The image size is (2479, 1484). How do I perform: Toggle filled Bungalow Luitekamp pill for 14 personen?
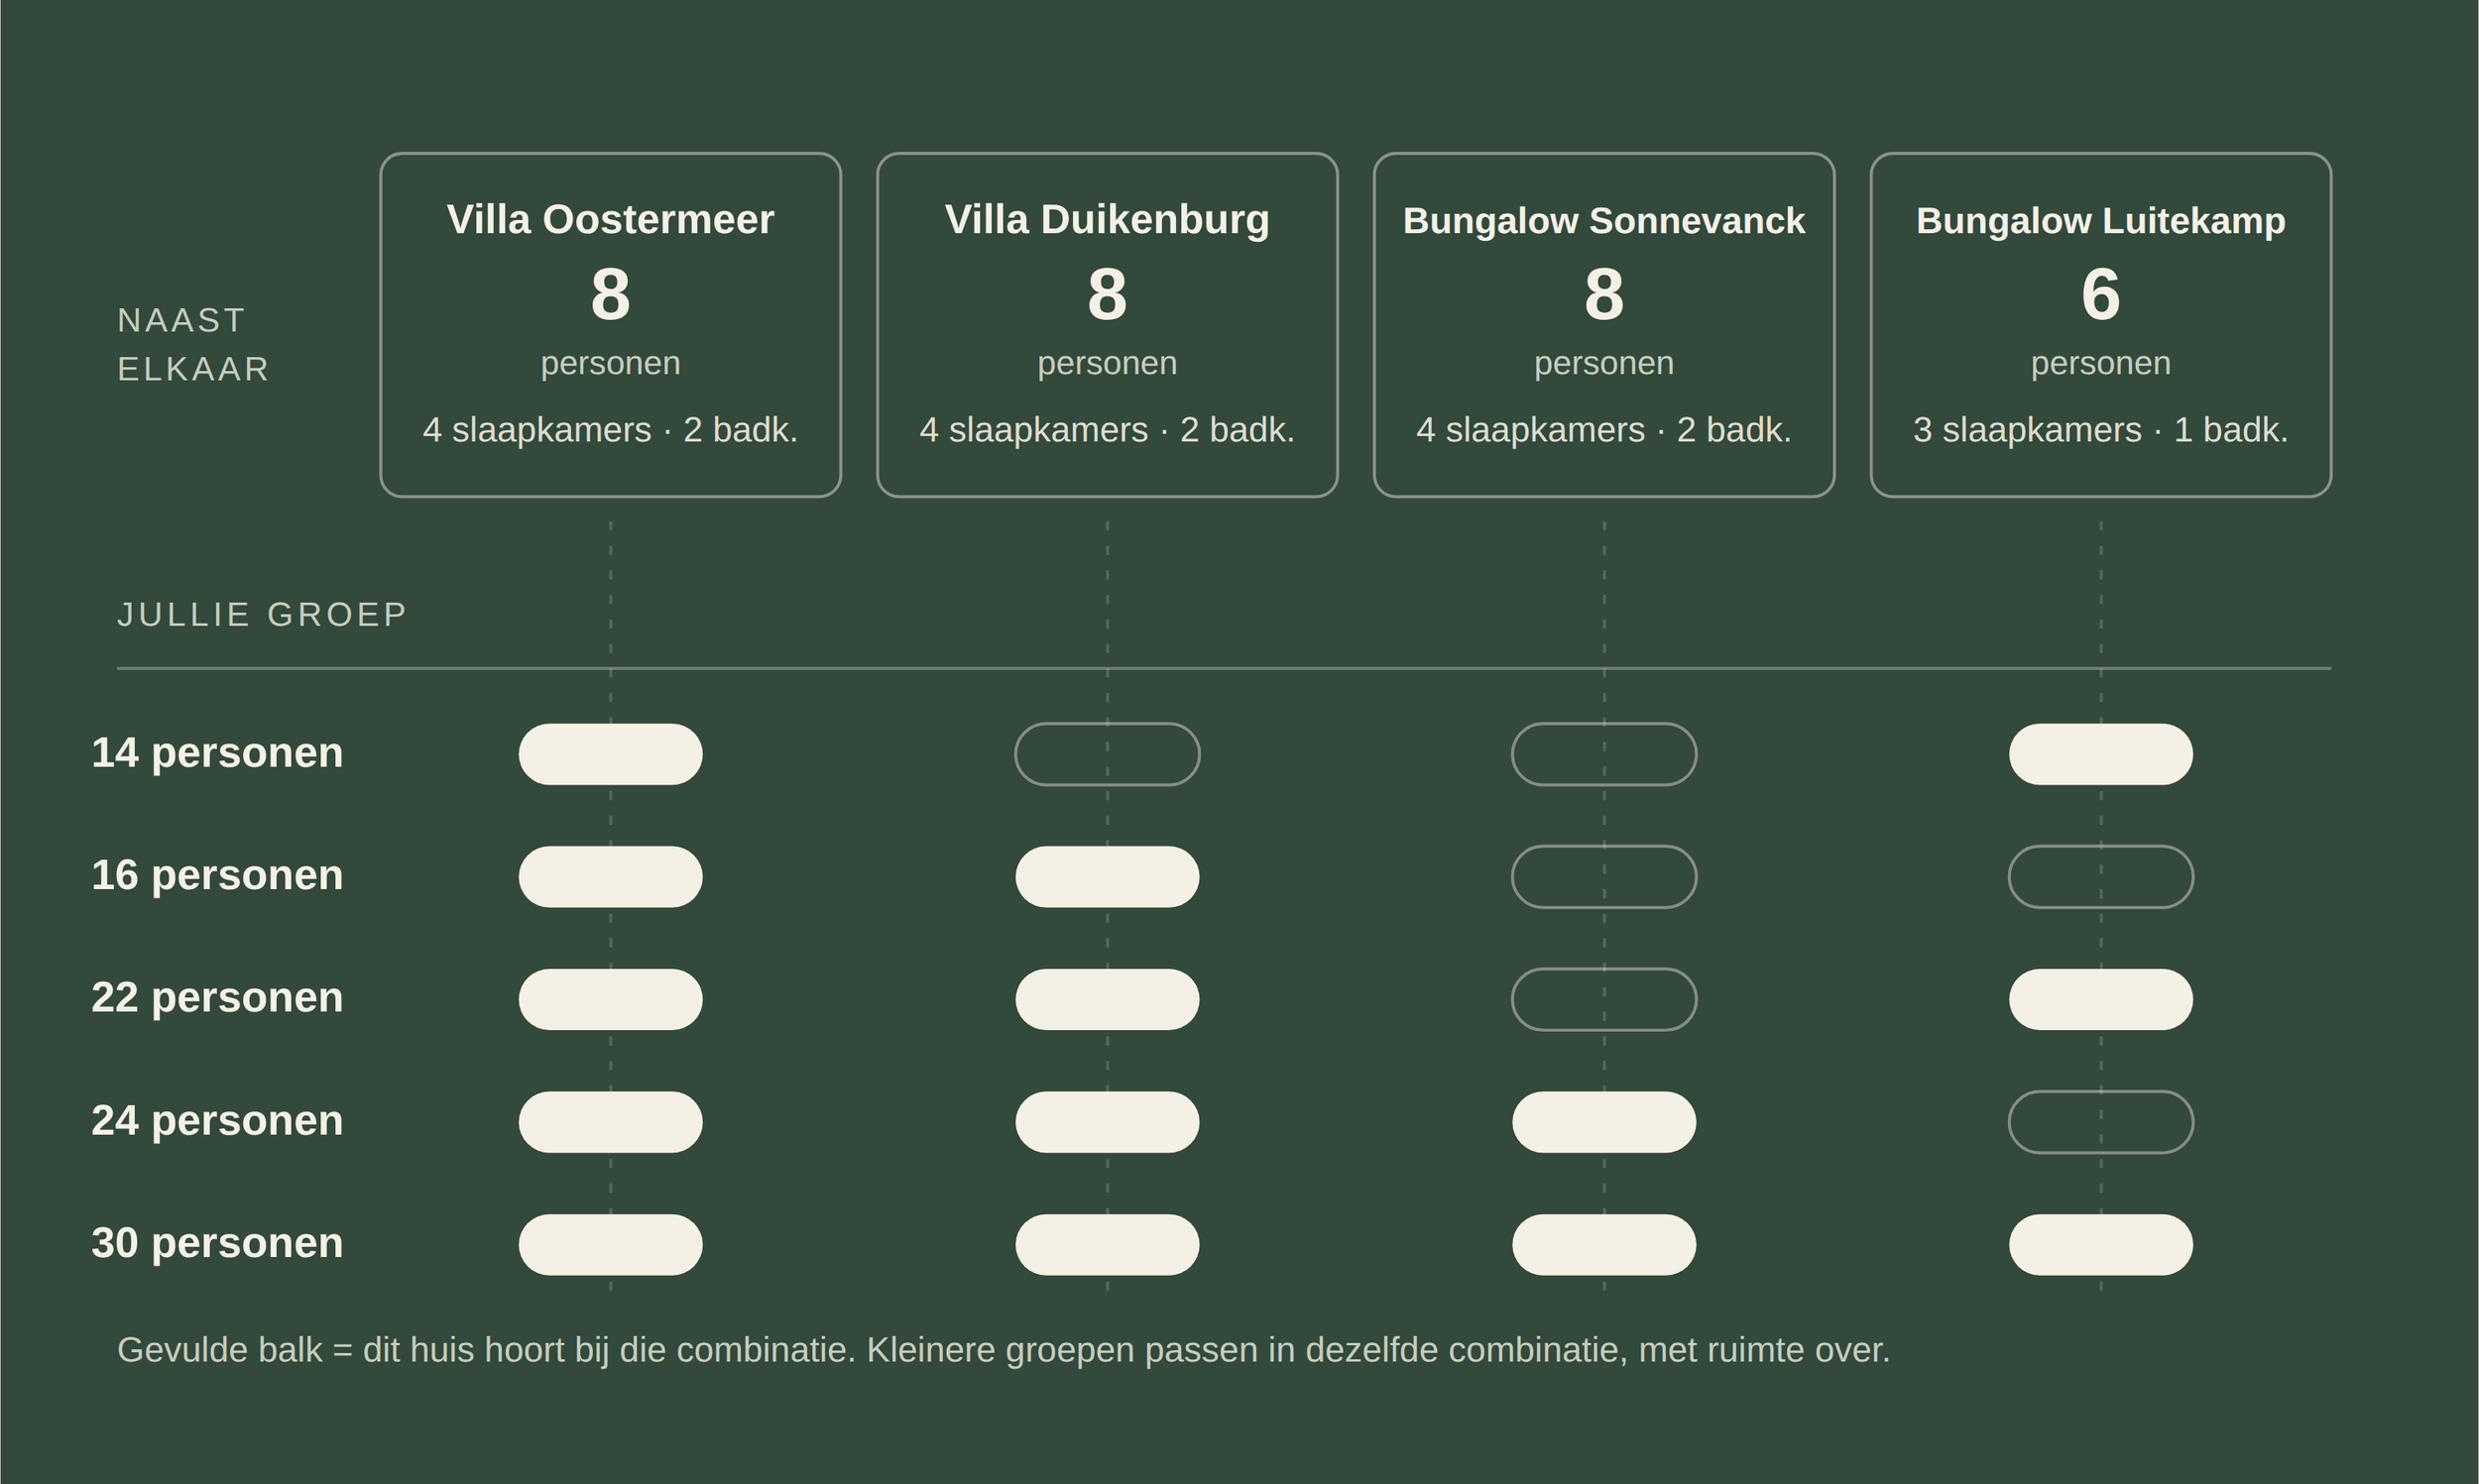tap(2101, 754)
